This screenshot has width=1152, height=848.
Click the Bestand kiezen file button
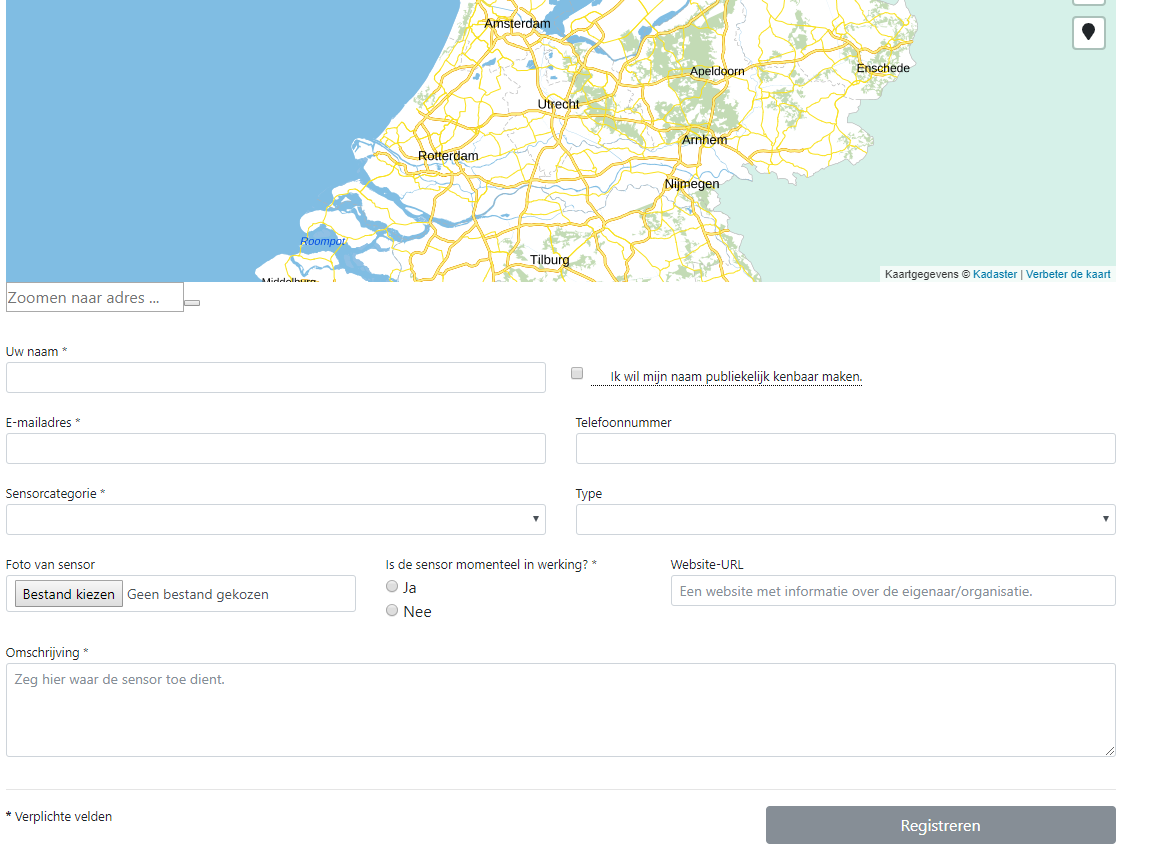click(x=69, y=594)
